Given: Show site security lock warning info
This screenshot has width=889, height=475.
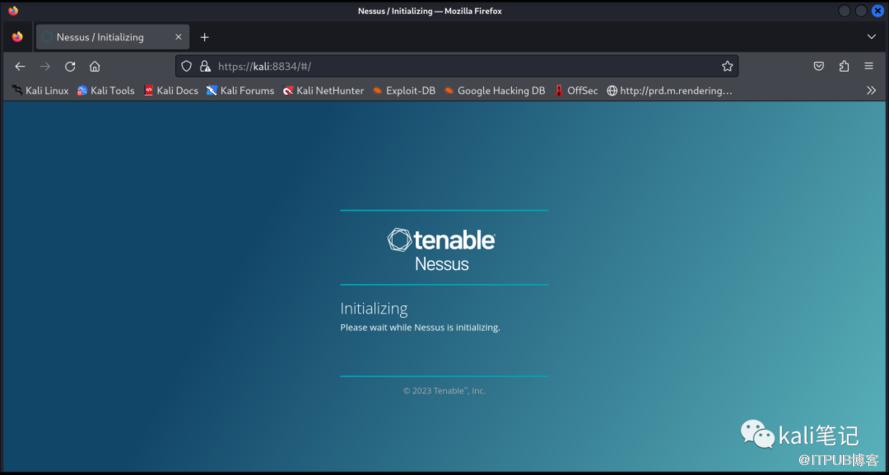Looking at the screenshot, I should (205, 66).
